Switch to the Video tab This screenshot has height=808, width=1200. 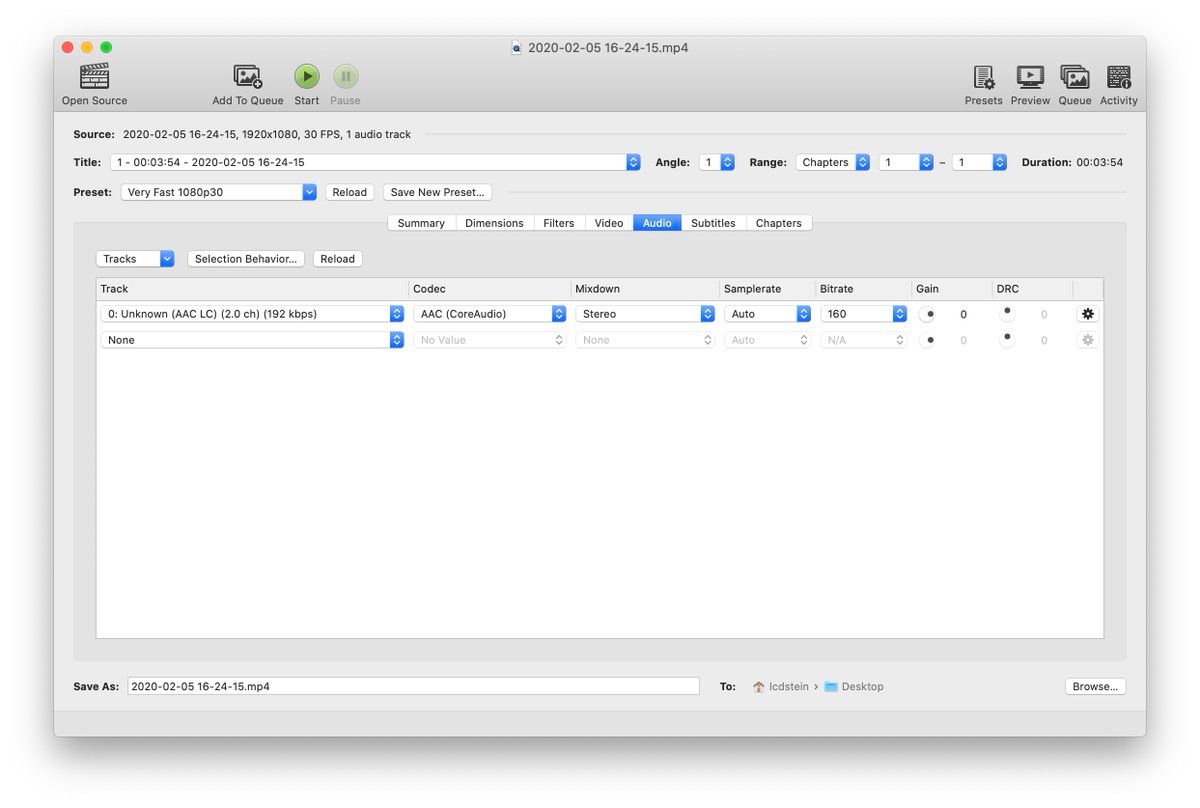tap(608, 223)
